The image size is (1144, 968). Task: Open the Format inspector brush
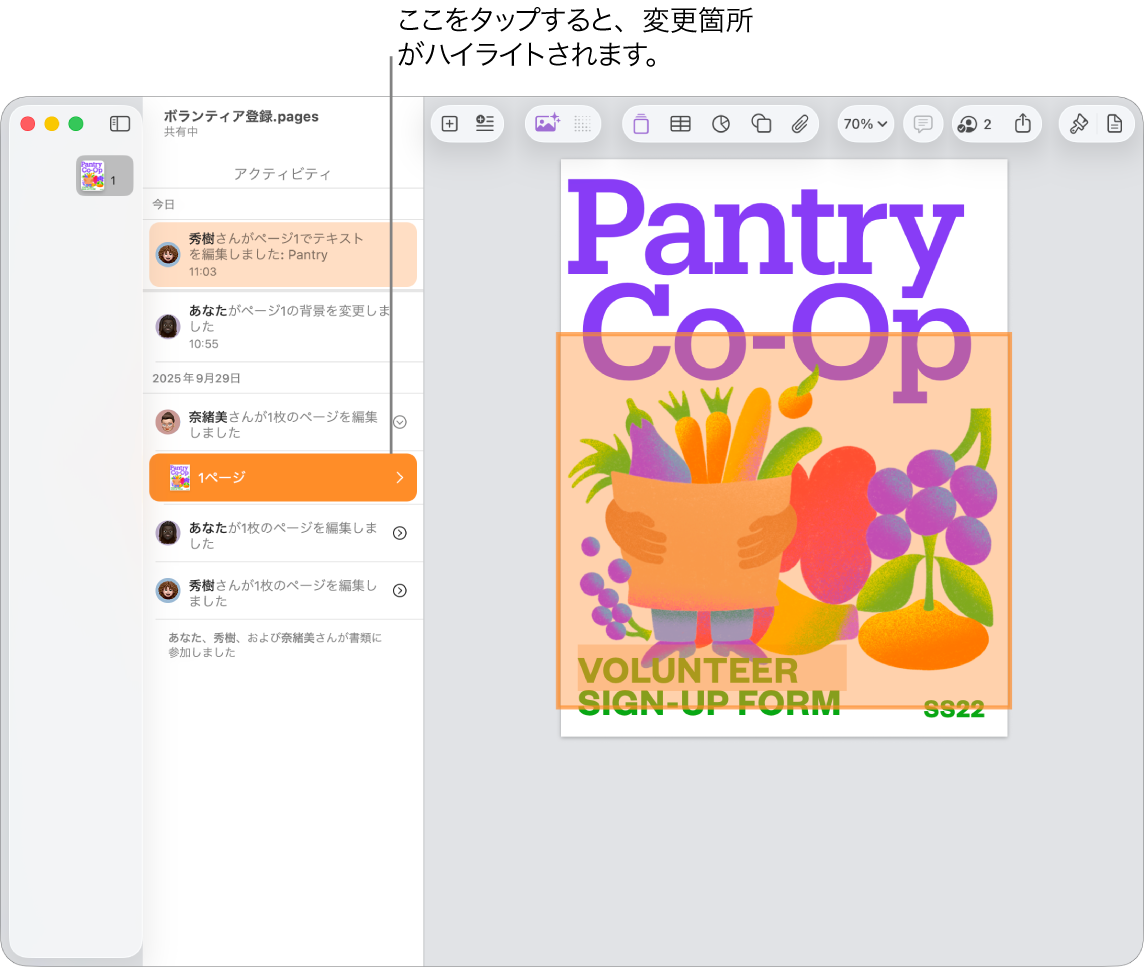[1078, 123]
